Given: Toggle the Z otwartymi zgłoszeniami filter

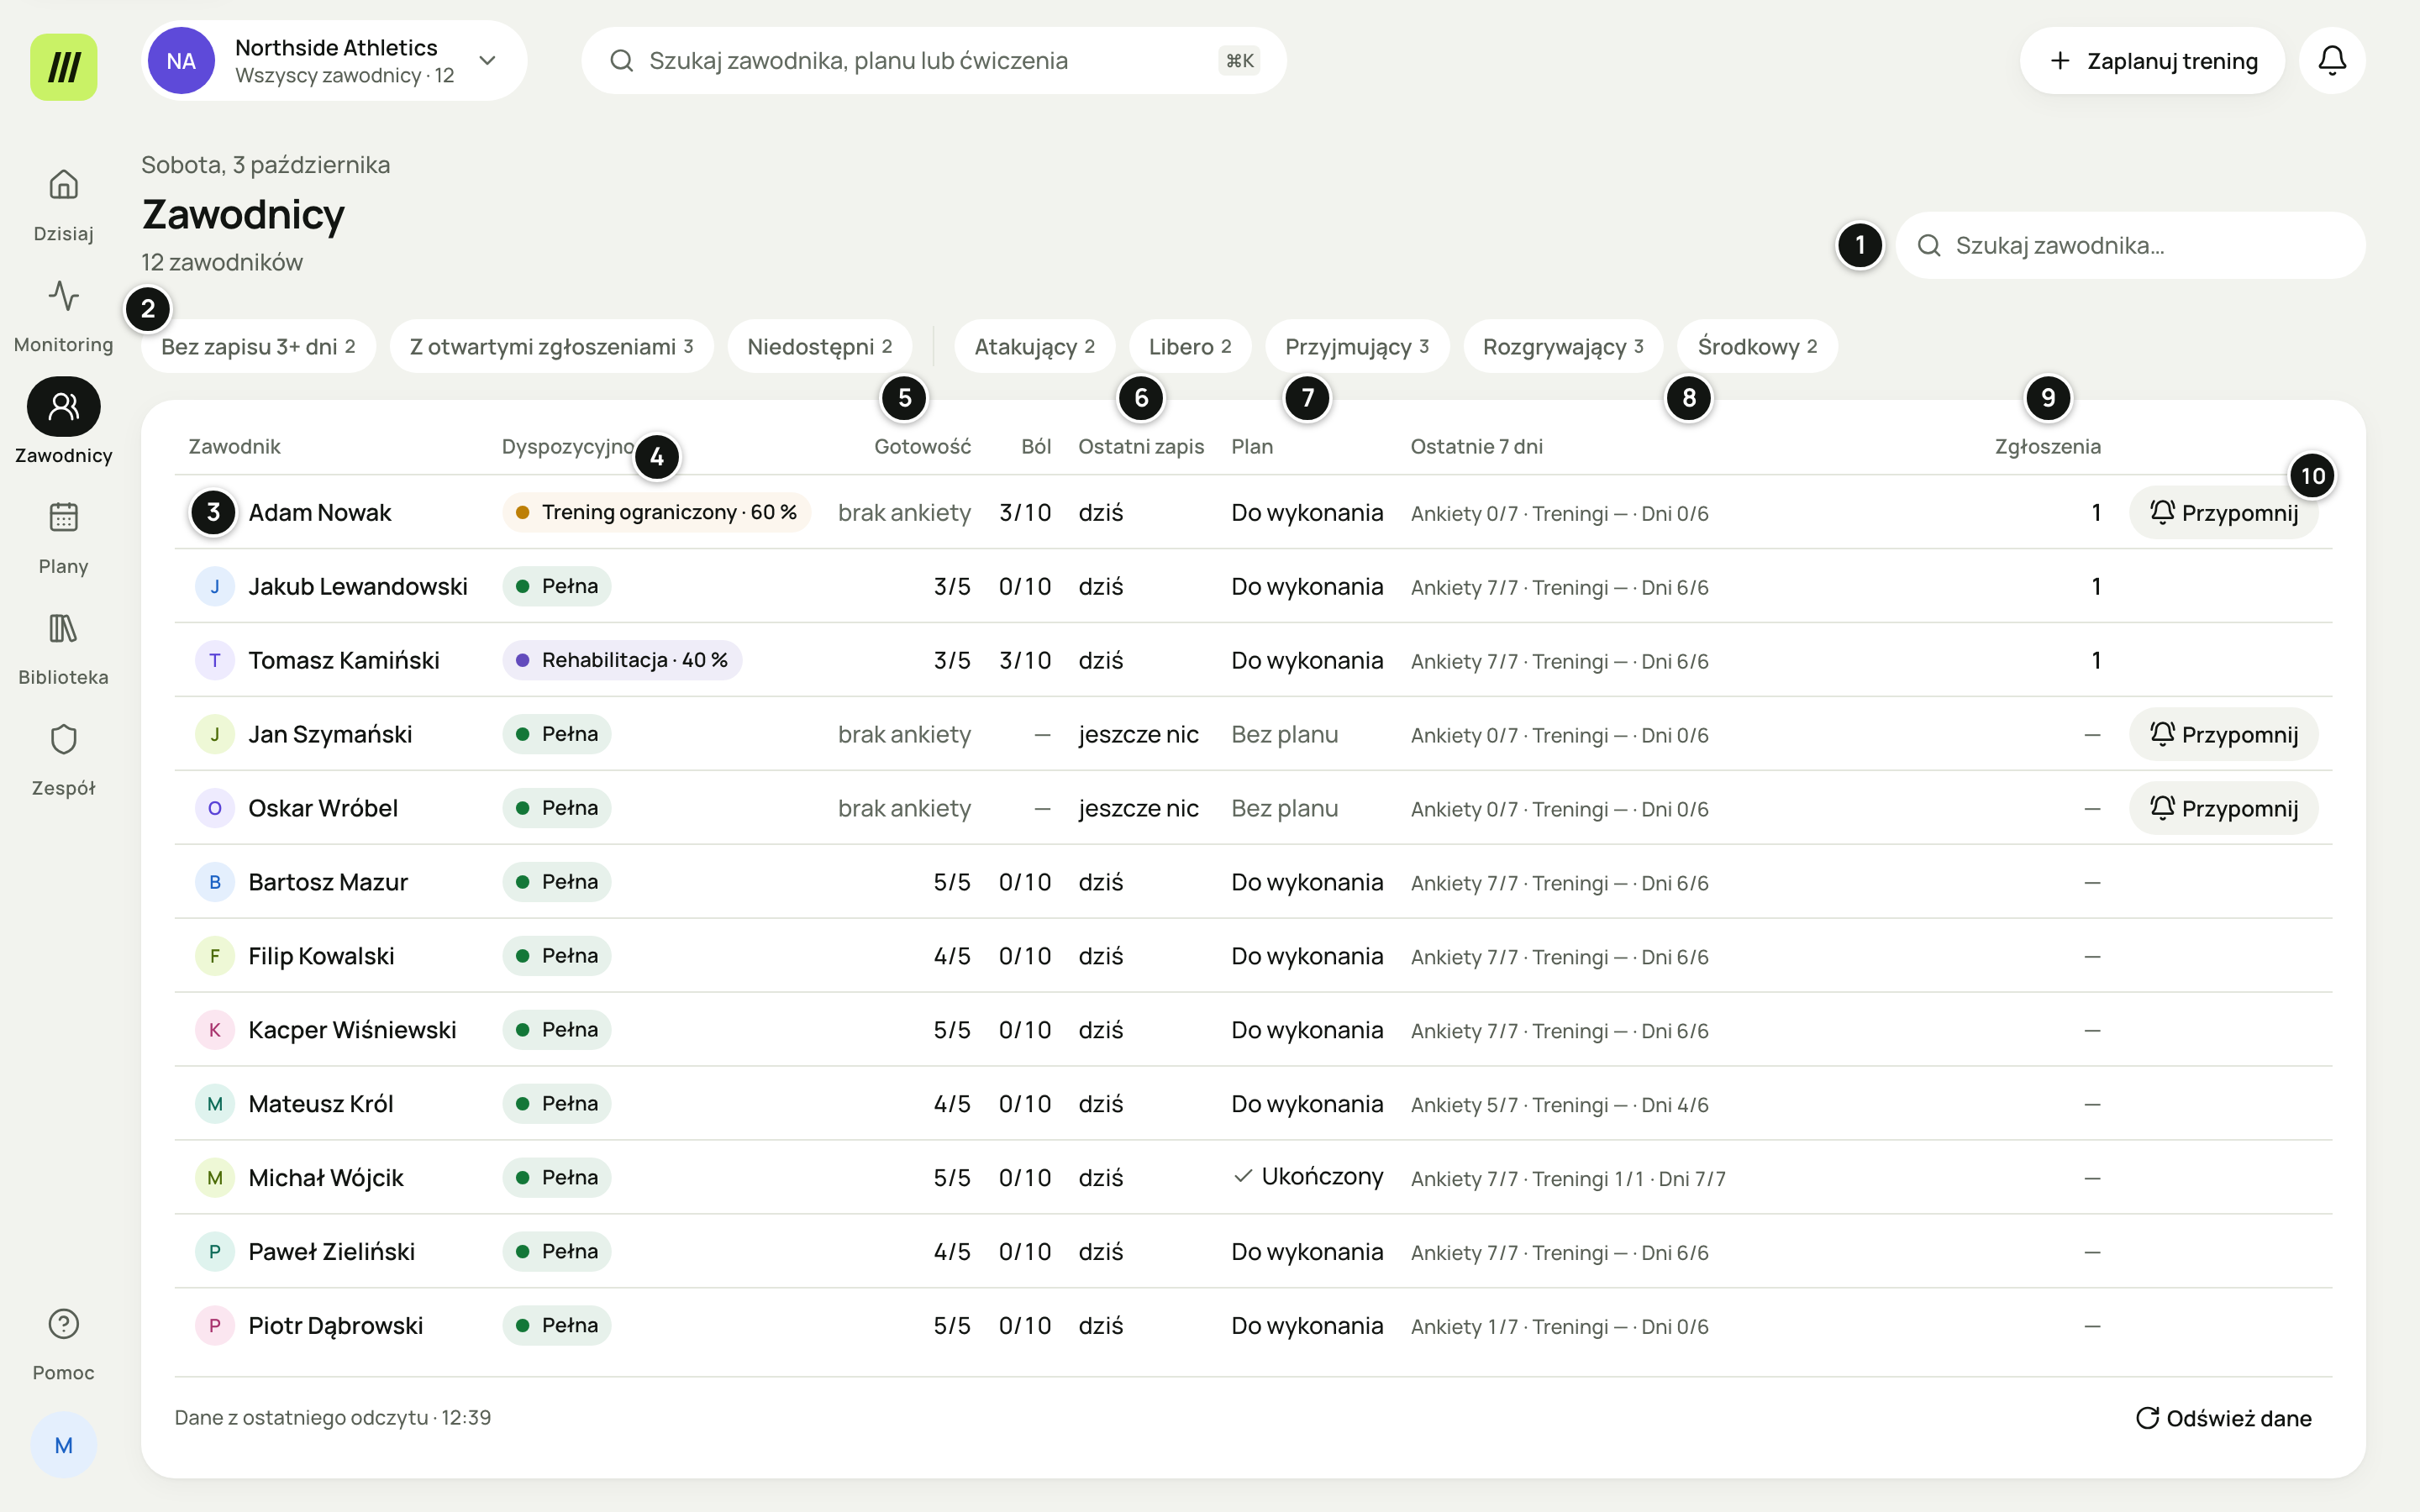Looking at the screenshot, I should pos(551,346).
